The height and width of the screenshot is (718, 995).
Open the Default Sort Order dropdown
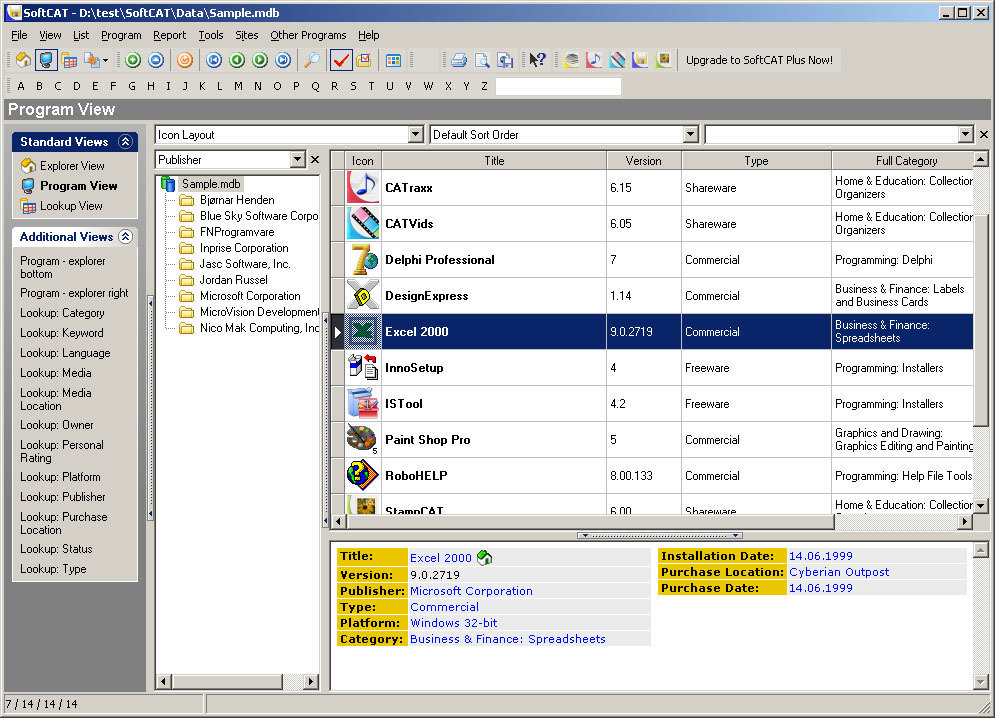[691, 135]
